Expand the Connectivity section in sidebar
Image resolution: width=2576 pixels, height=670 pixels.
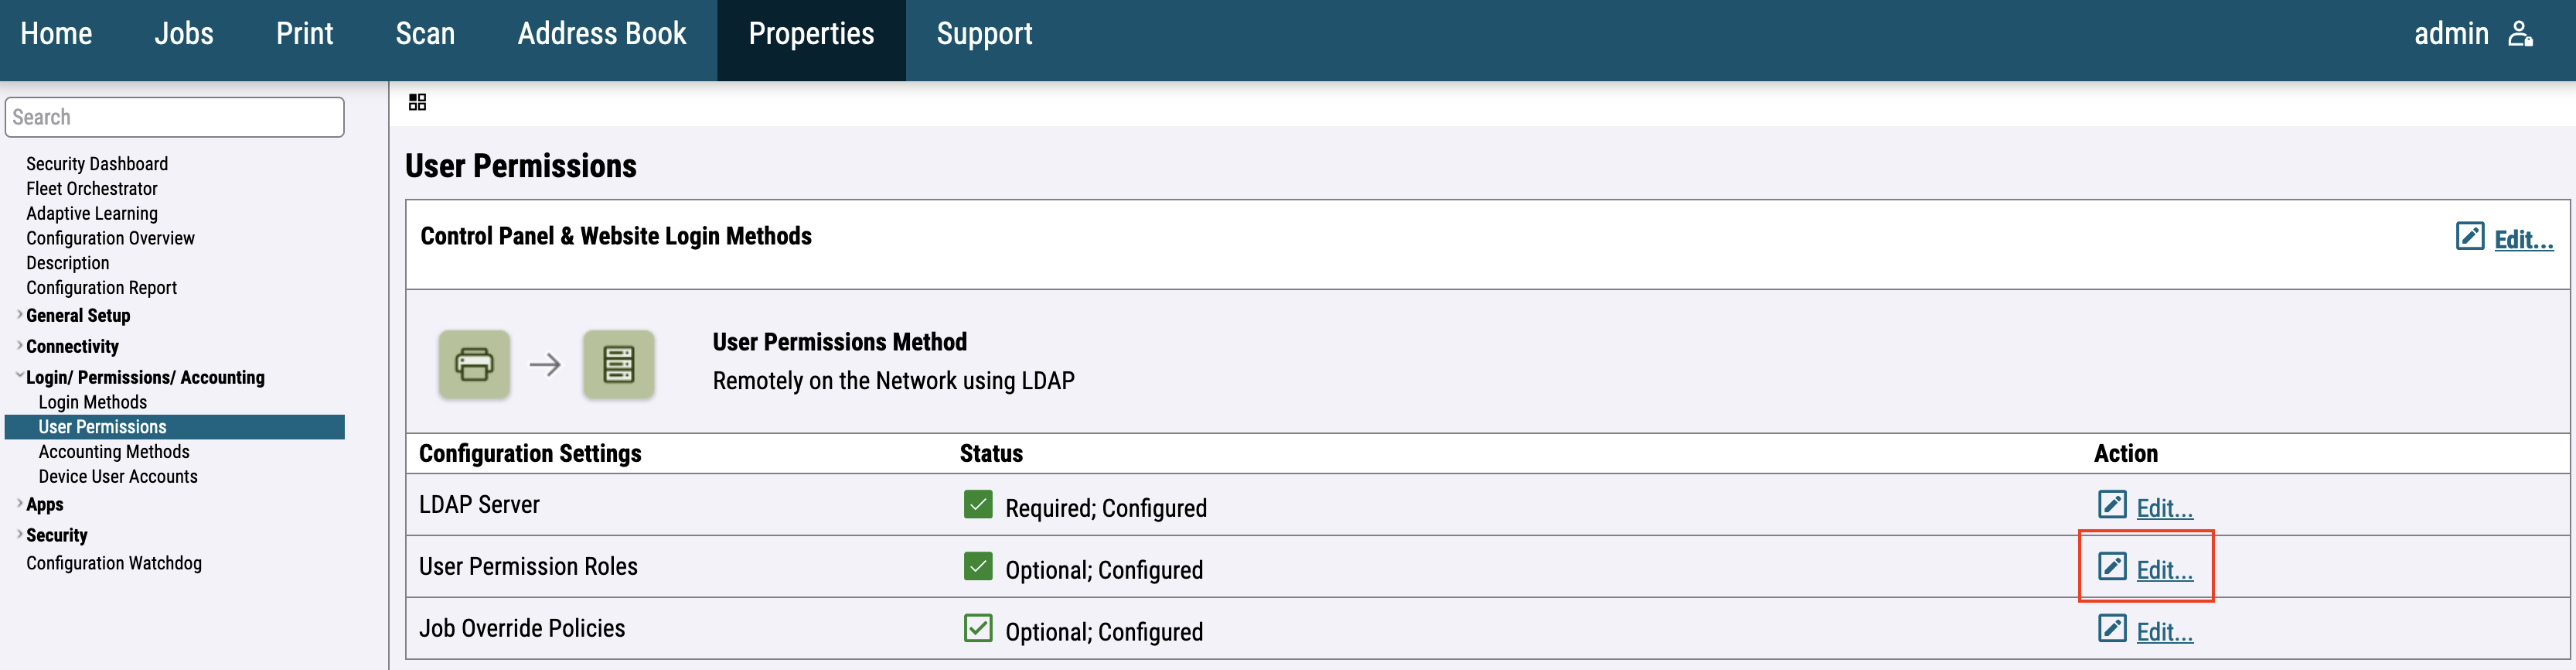pyautogui.click(x=19, y=346)
